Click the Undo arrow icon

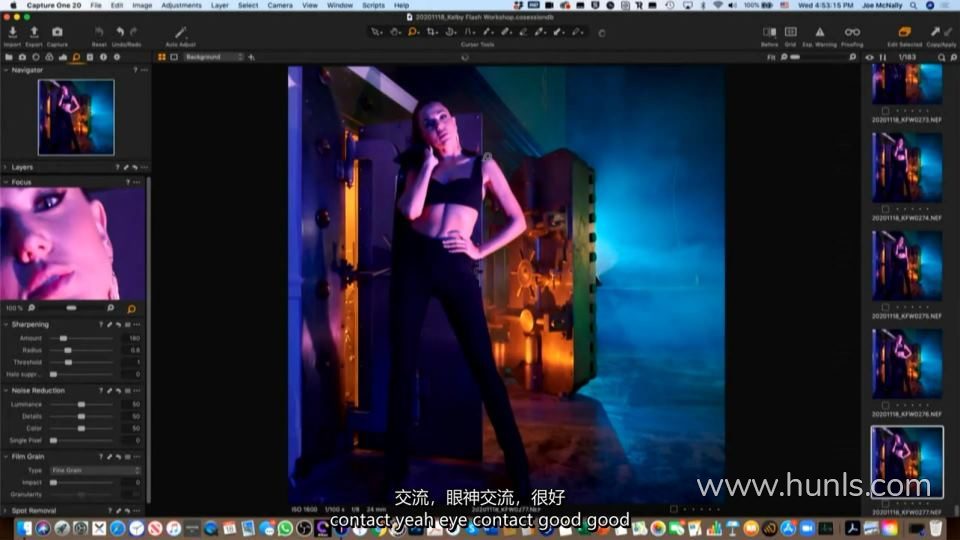coord(120,32)
